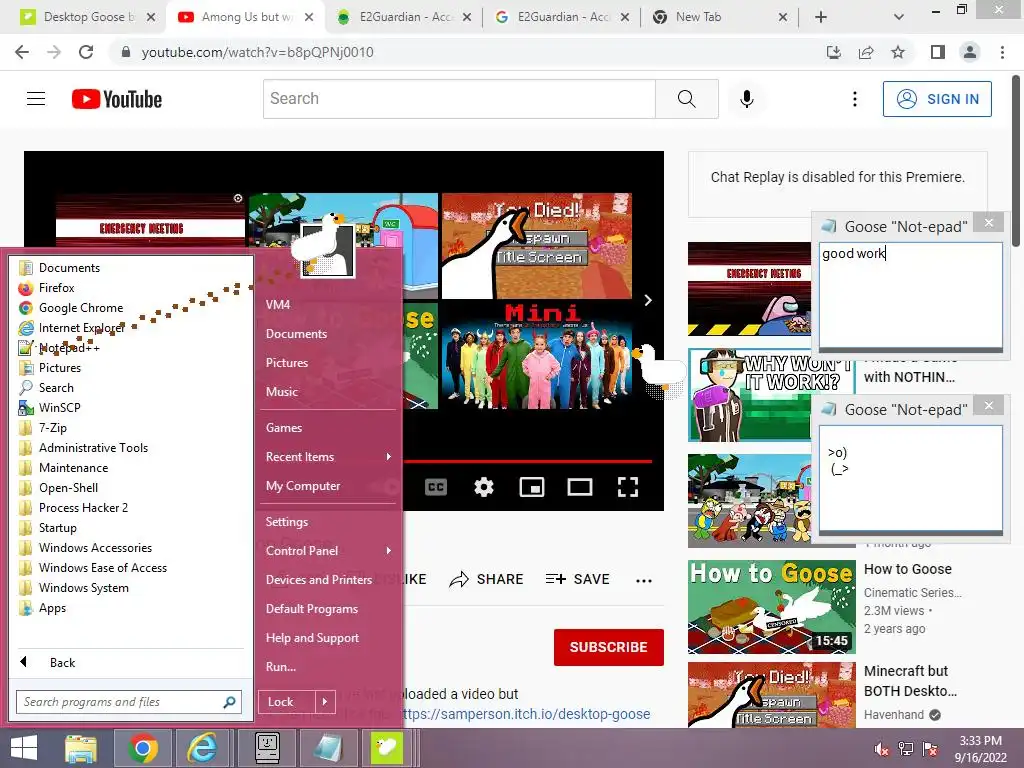Open Help and Support entry
Image resolution: width=1024 pixels, height=768 pixels.
pos(312,638)
